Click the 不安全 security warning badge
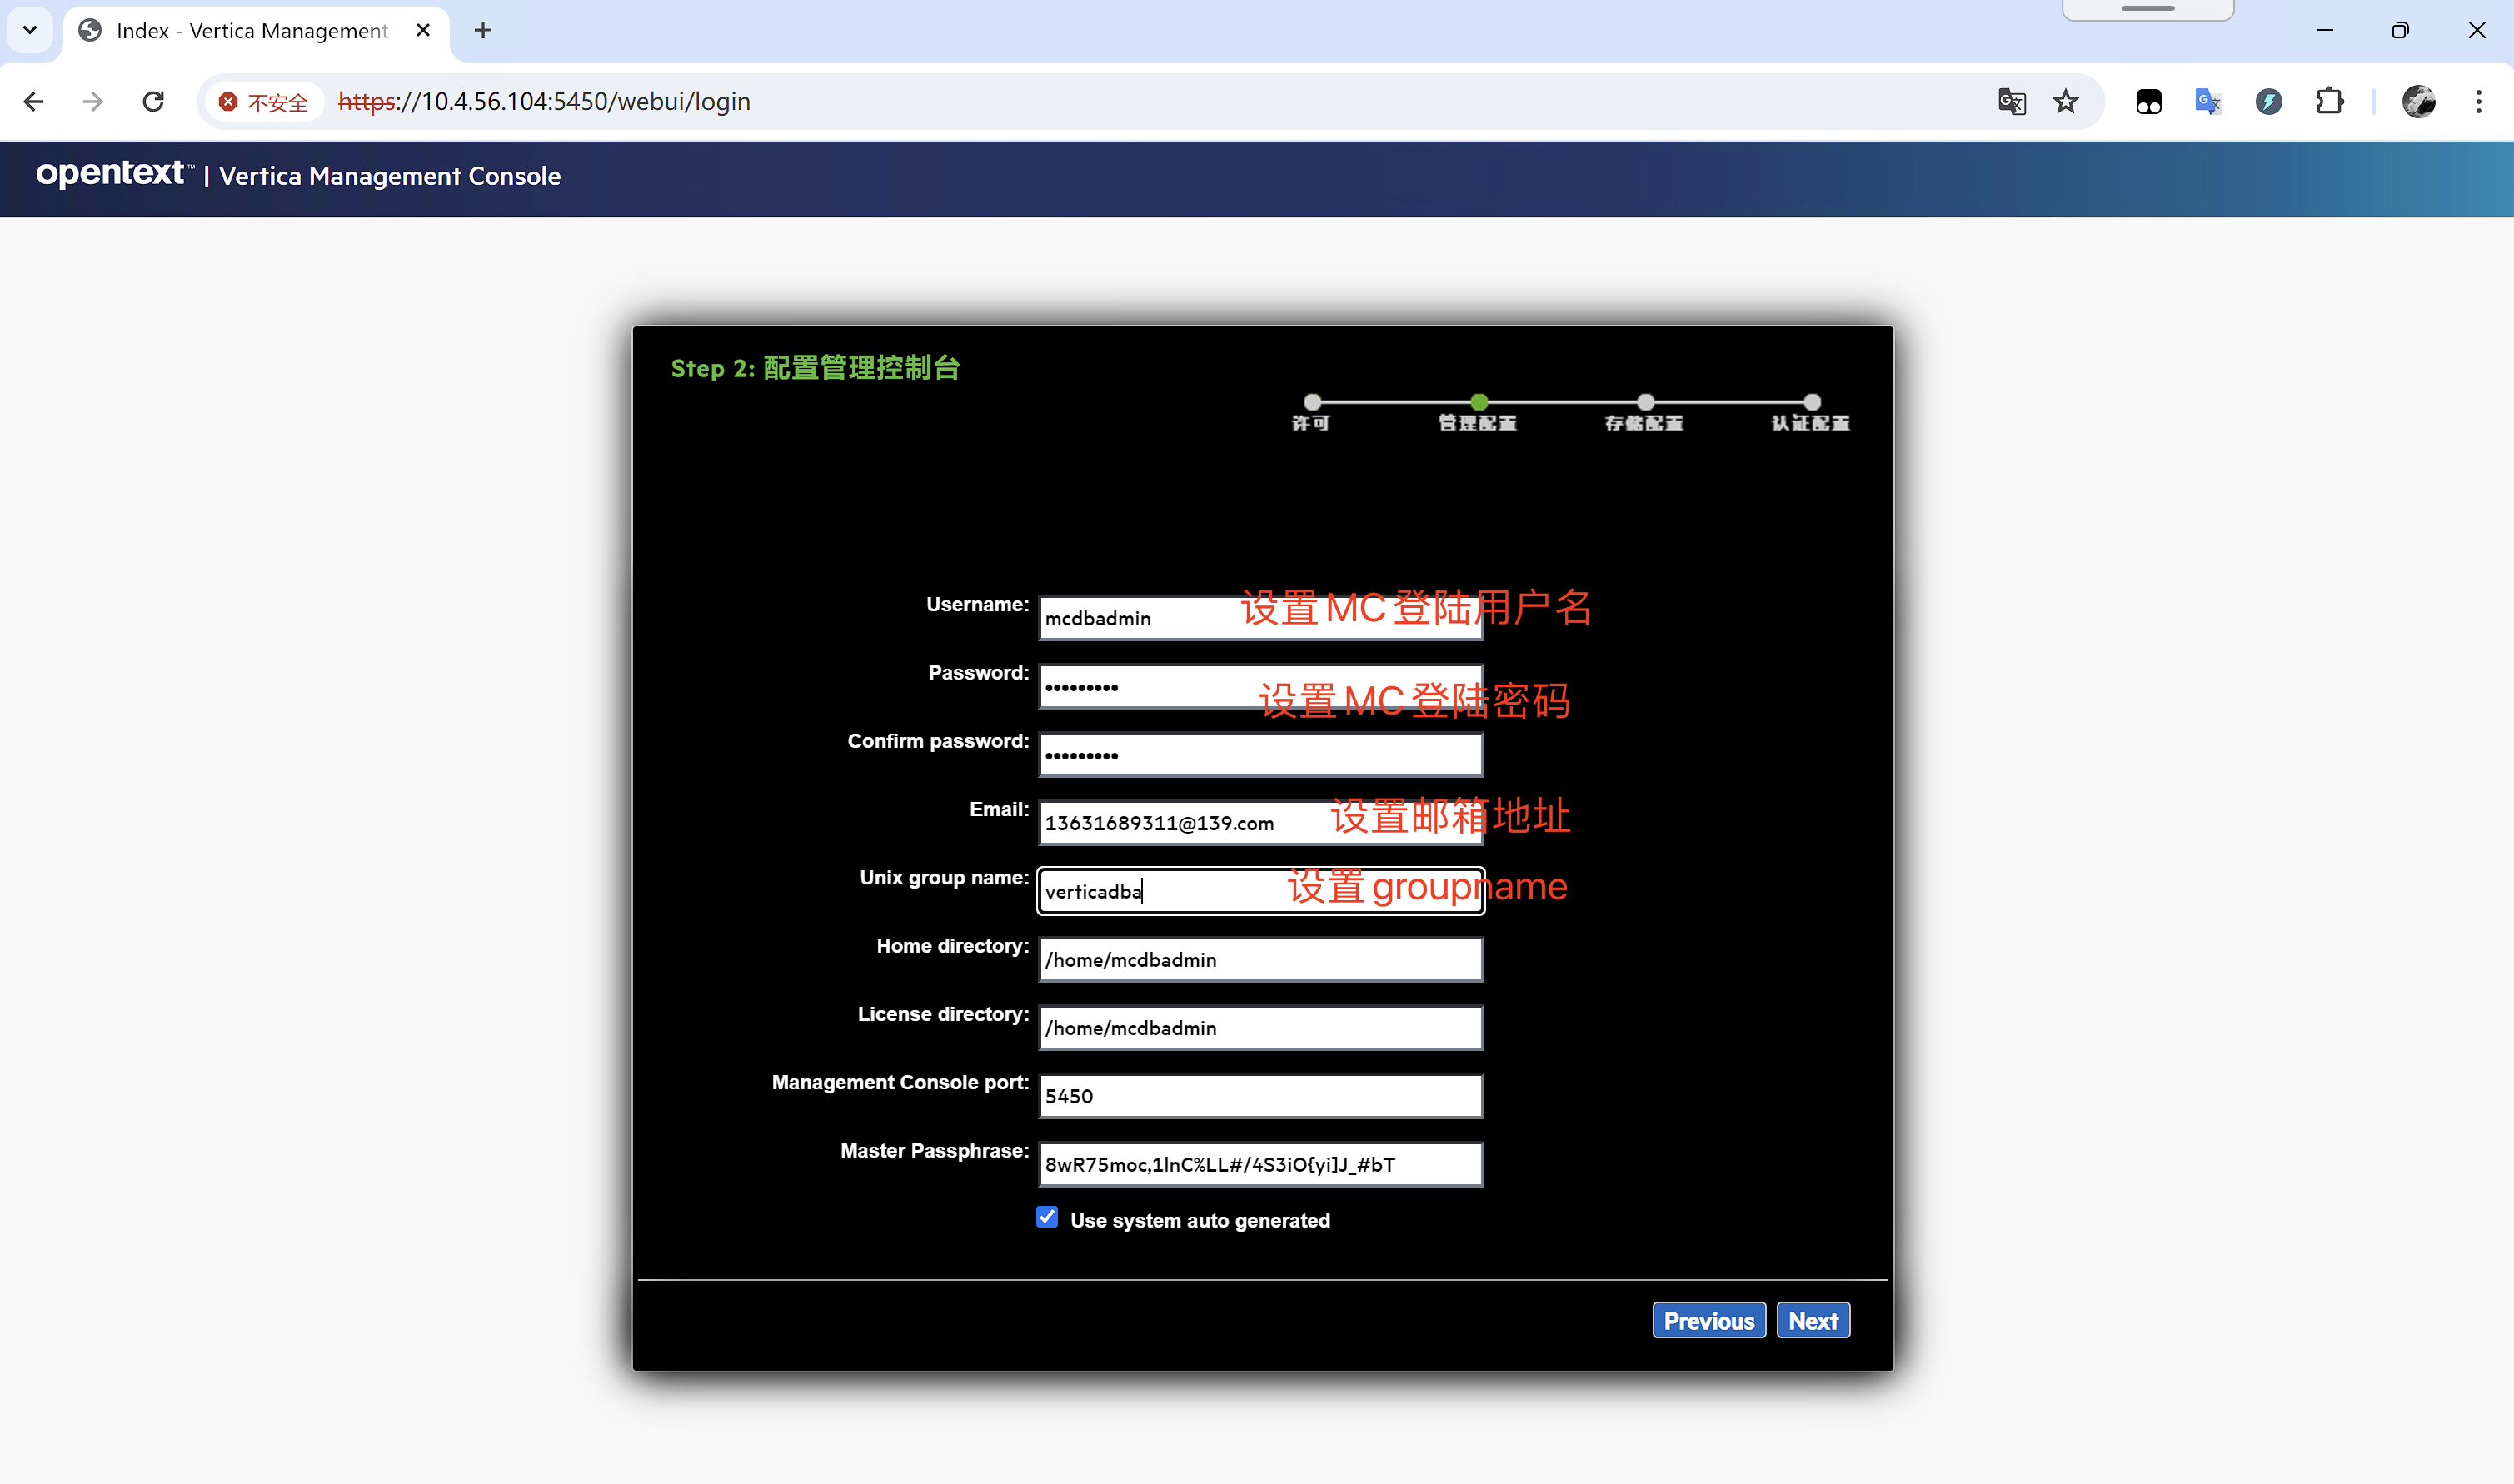2514x1484 pixels. point(264,102)
